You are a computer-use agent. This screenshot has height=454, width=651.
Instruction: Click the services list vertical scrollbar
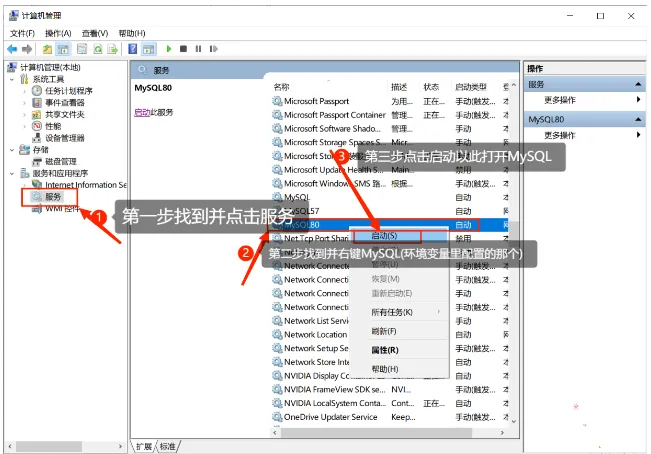point(514,253)
